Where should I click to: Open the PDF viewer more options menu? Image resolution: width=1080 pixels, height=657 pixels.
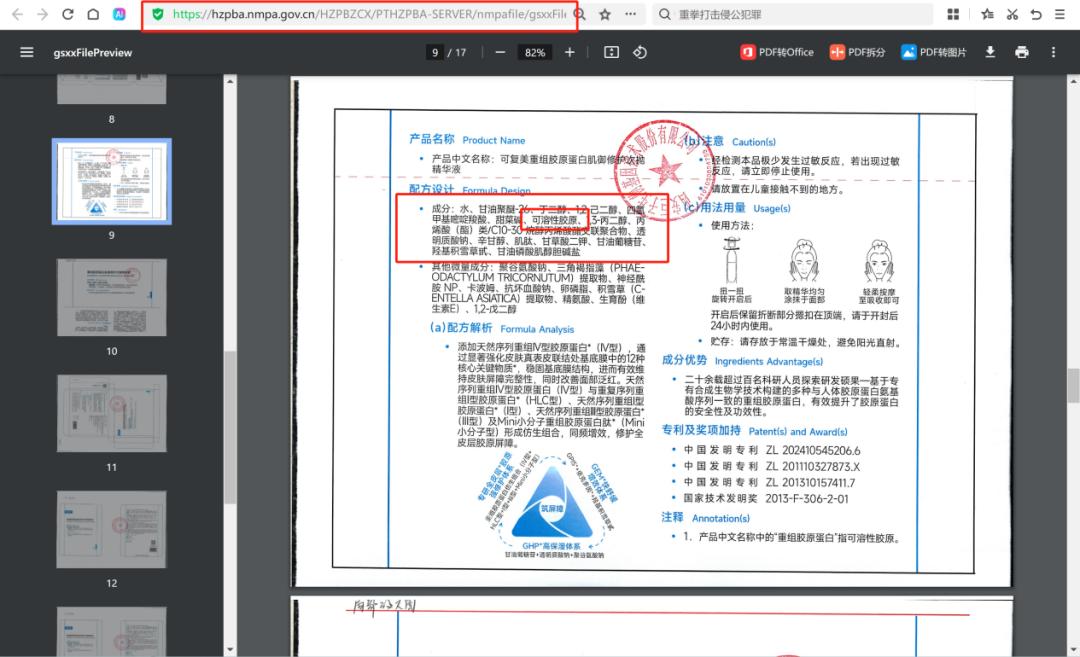[1053, 52]
